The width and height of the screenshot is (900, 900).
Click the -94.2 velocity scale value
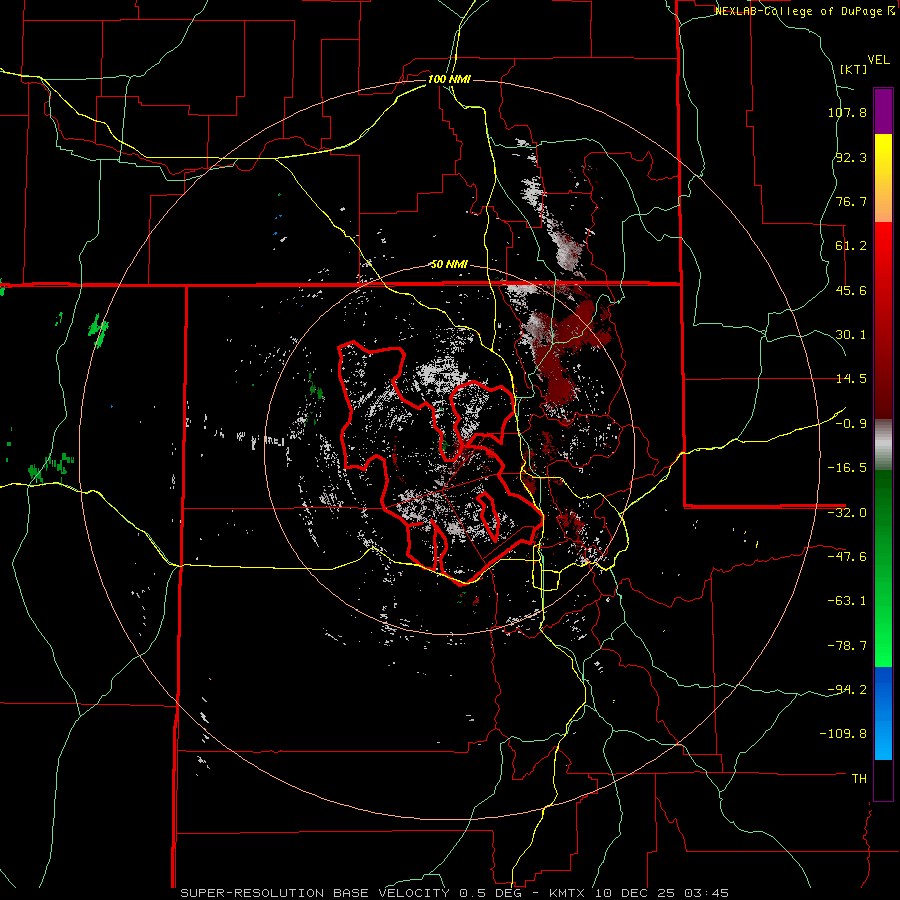847,689
